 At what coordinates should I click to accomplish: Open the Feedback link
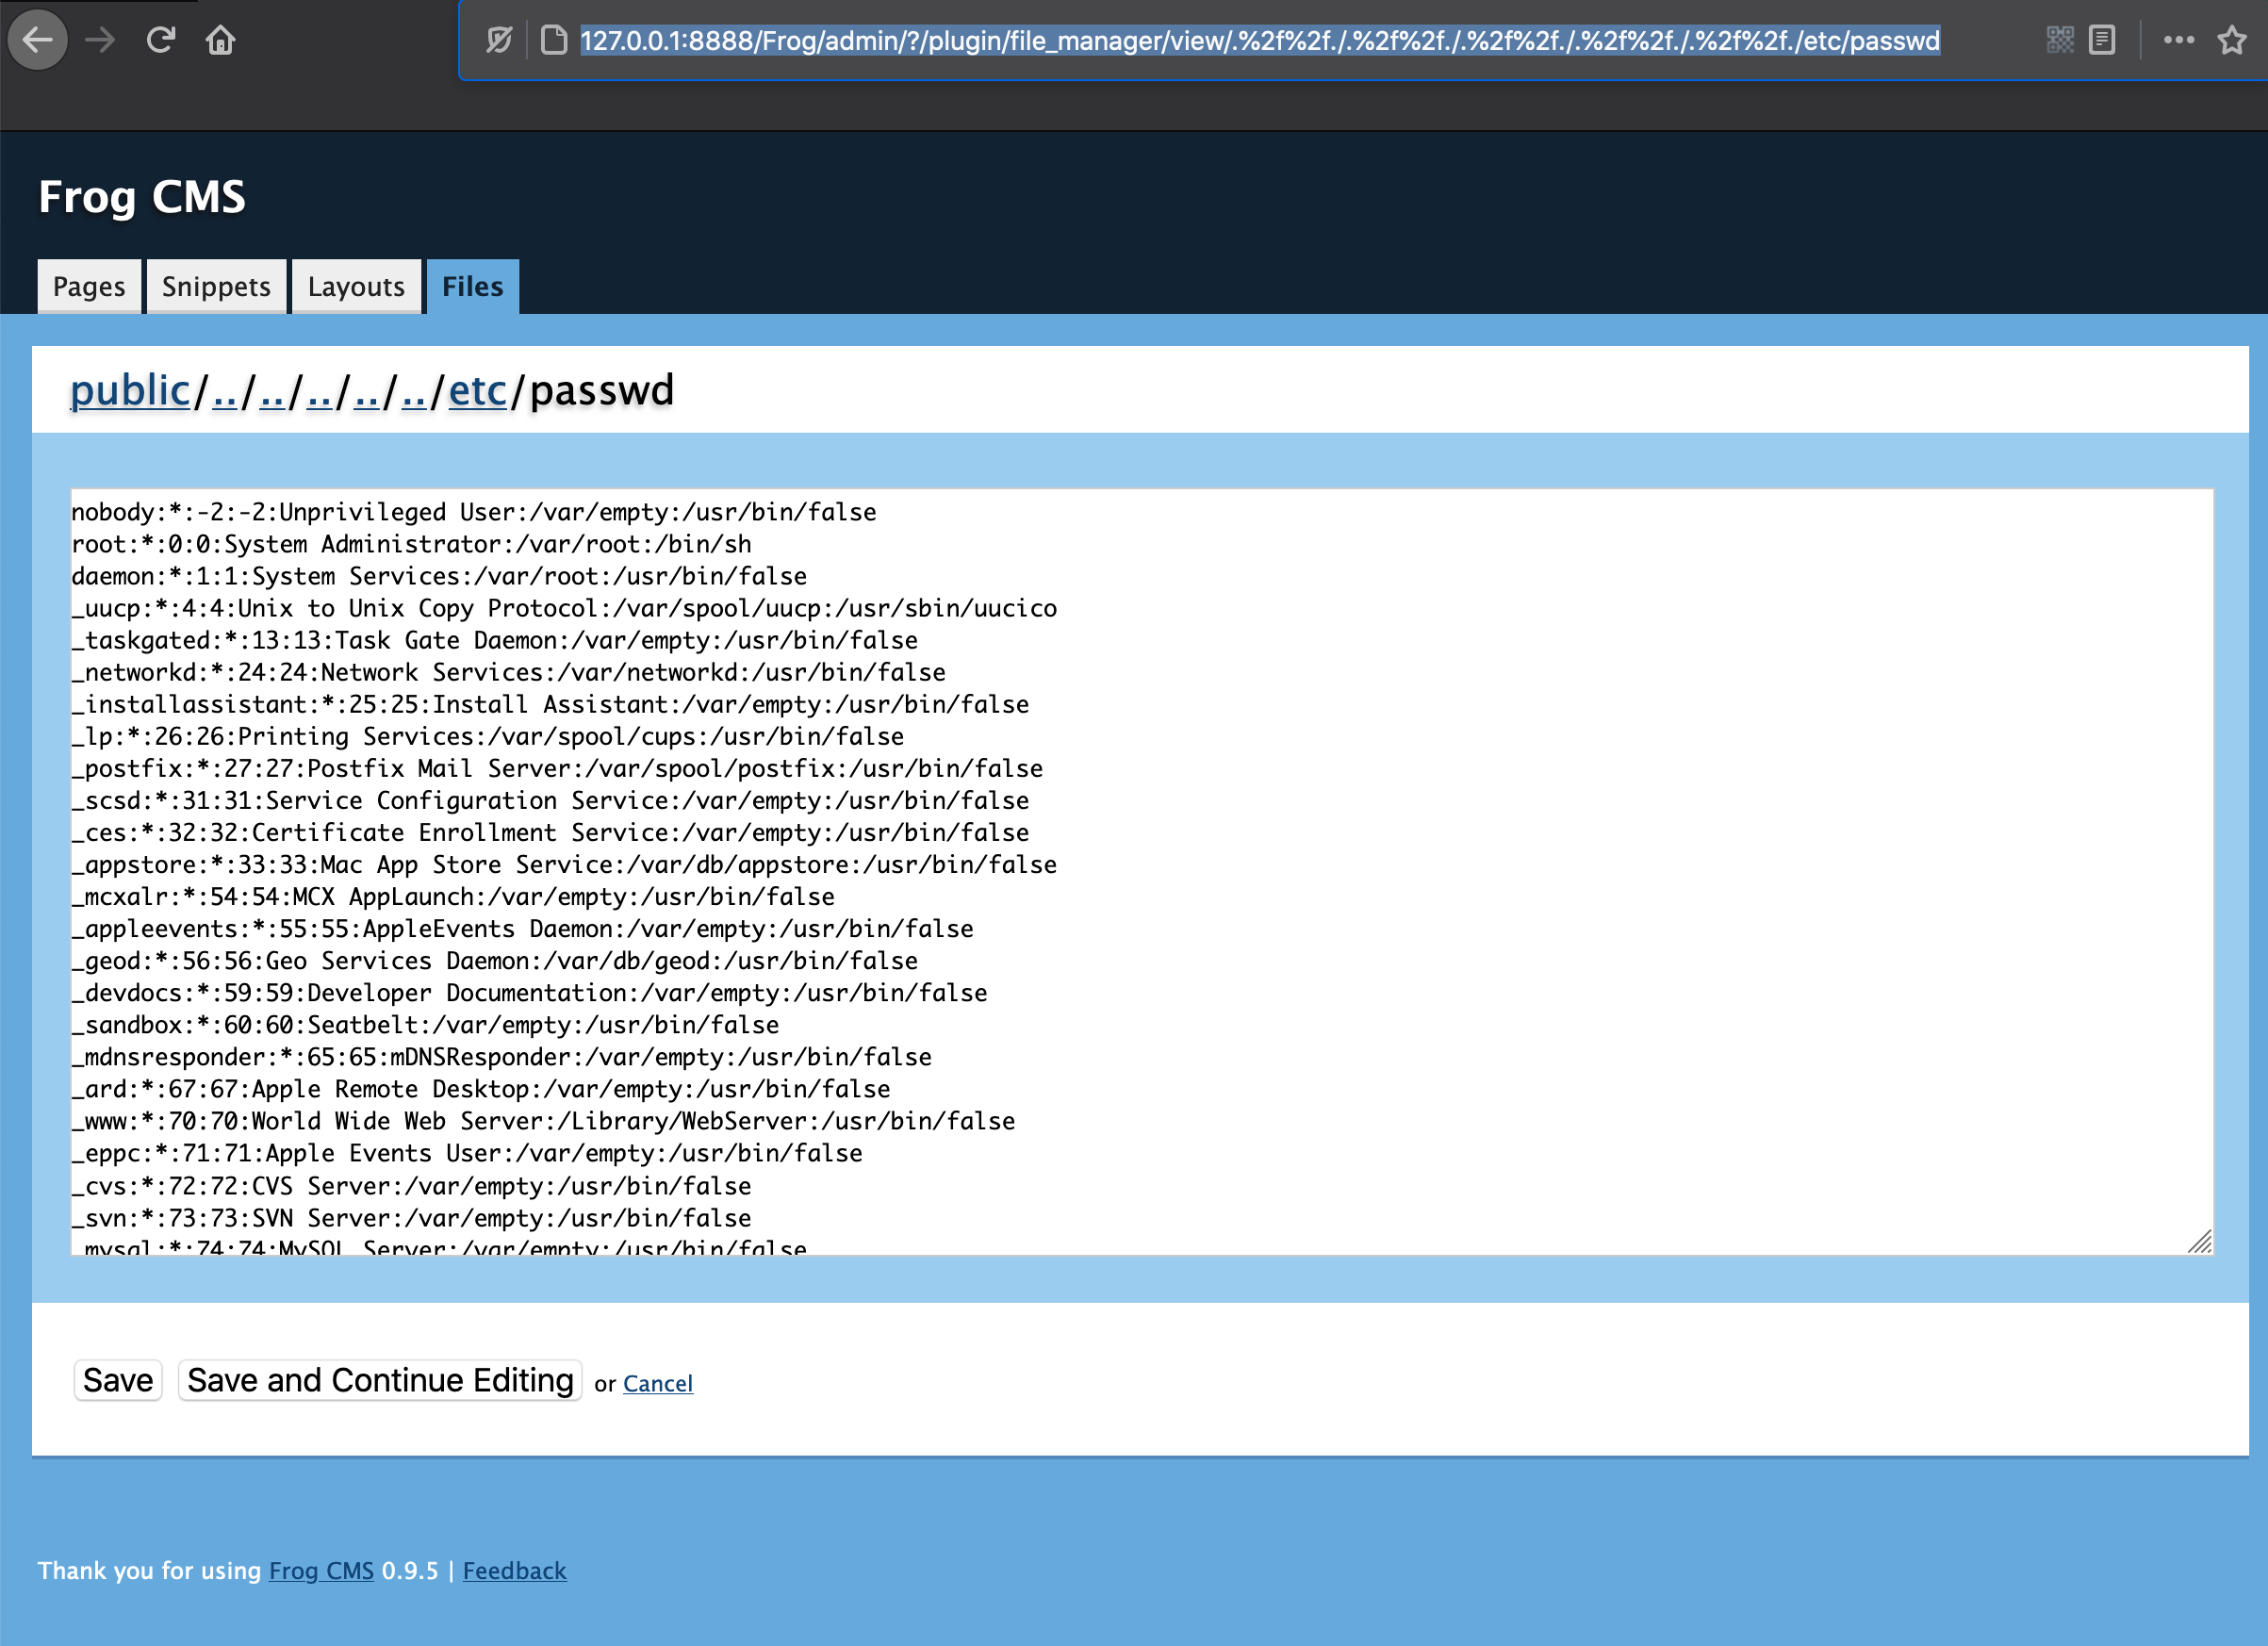click(x=514, y=1570)
